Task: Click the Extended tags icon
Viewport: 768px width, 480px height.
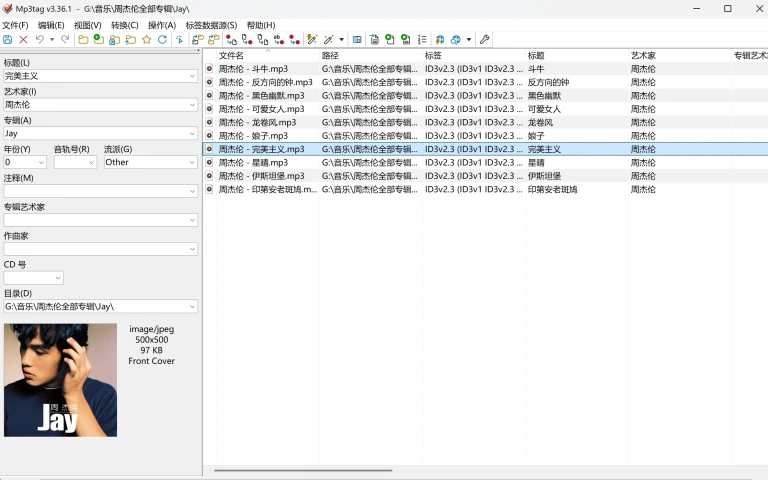Action: point(357,40)
